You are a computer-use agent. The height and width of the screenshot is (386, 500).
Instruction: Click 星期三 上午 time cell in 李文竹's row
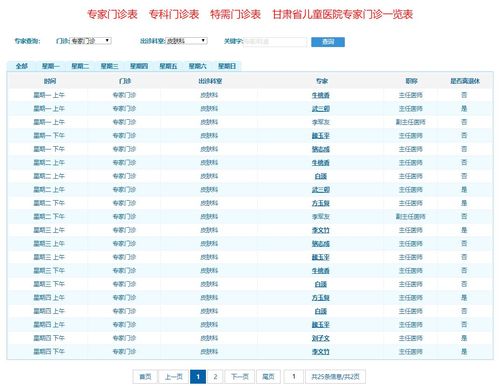(49, 230)
